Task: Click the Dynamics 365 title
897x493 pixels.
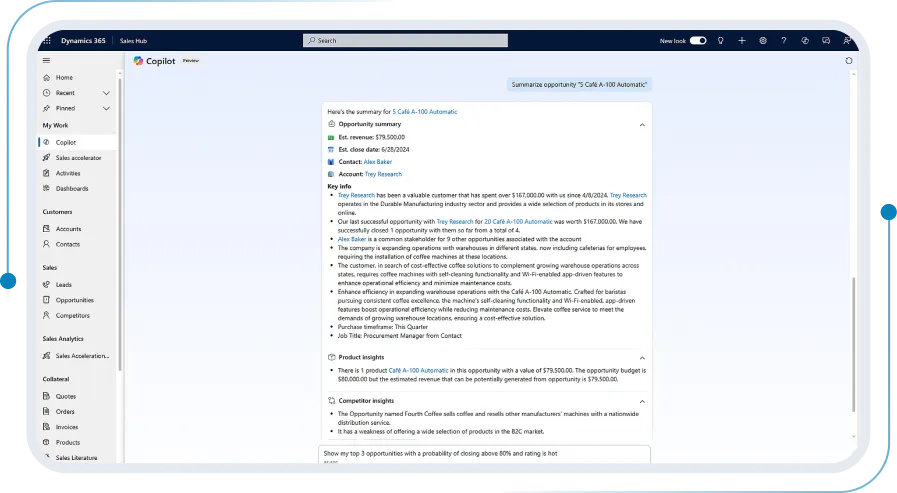Action: 83,41
